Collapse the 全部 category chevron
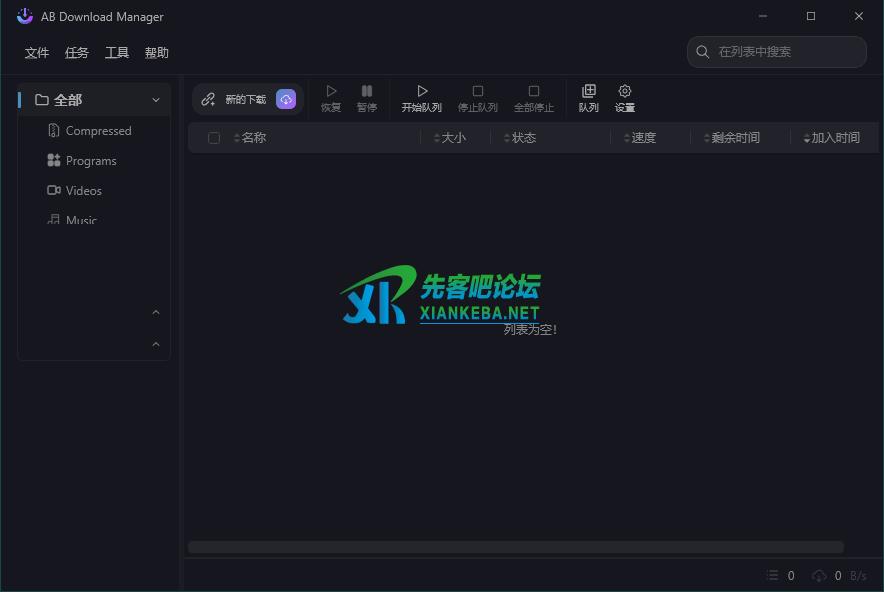 (156, 100)
